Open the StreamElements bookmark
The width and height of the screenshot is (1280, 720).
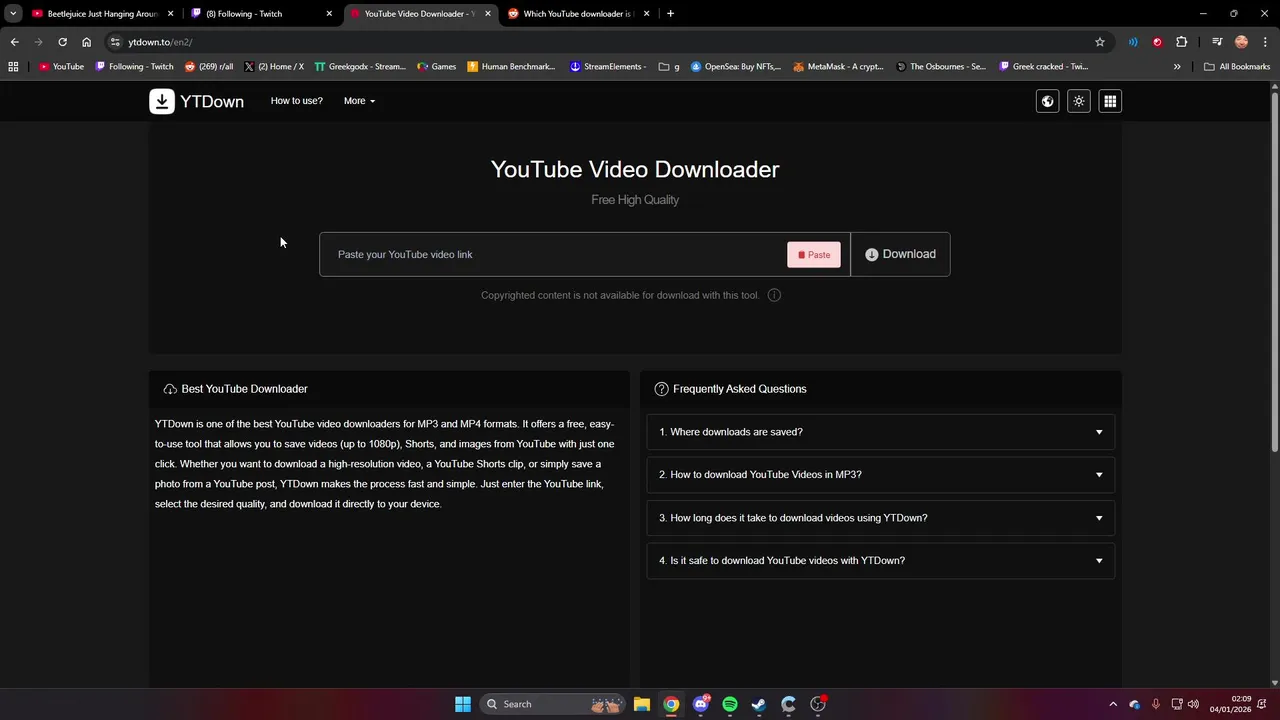point(609,67)
